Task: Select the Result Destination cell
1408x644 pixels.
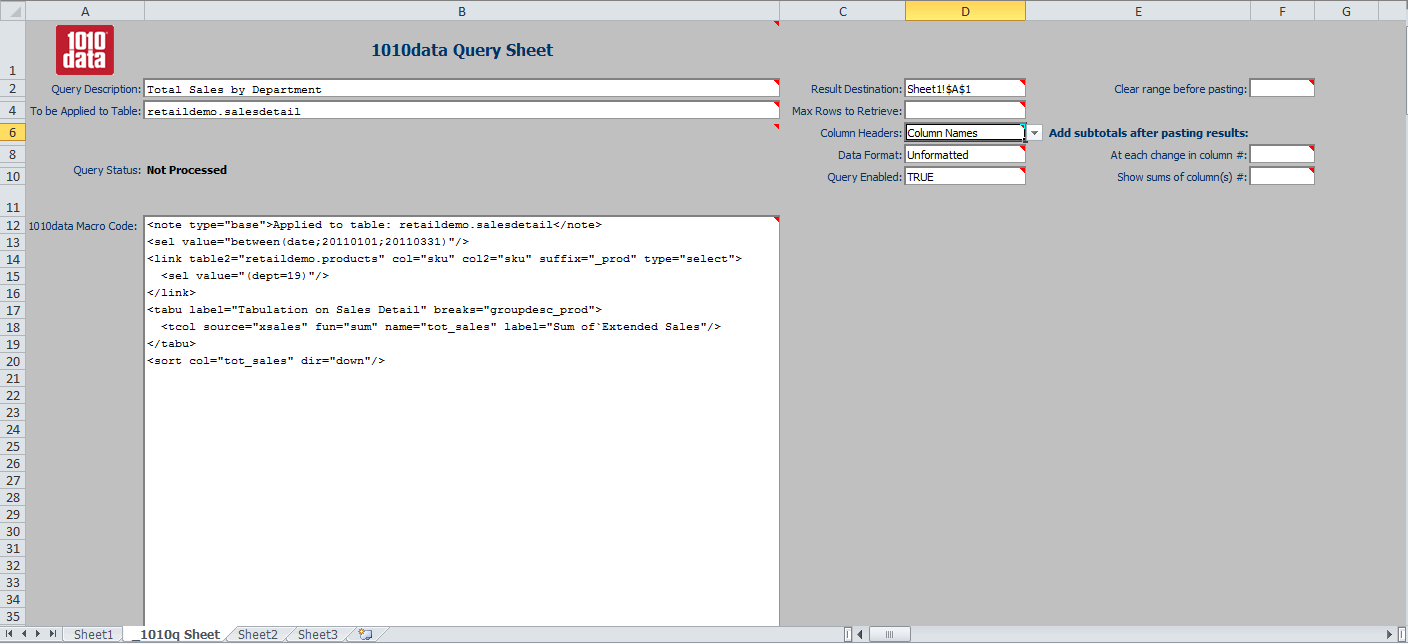Action: coord(965,89)
